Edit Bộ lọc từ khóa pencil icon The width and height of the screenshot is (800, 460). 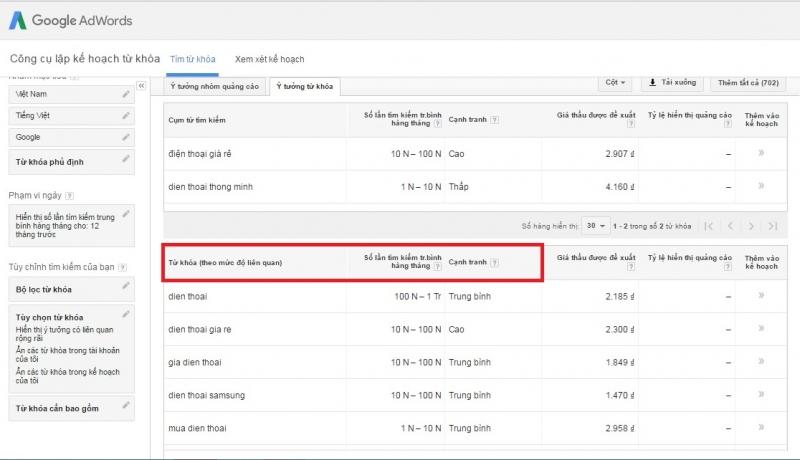coord(126,286)
